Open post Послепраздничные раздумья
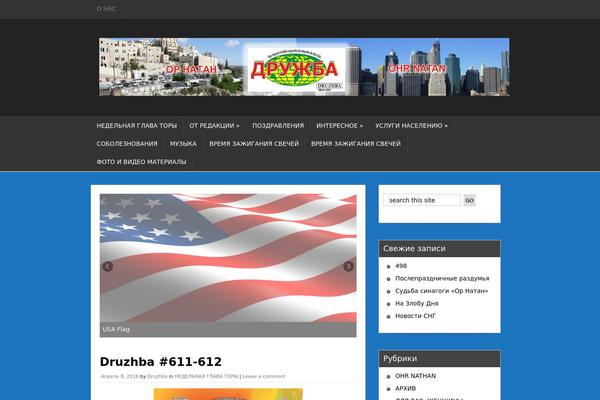The width and height of the screenshot is (600, 400). click(x=442, y=278)
